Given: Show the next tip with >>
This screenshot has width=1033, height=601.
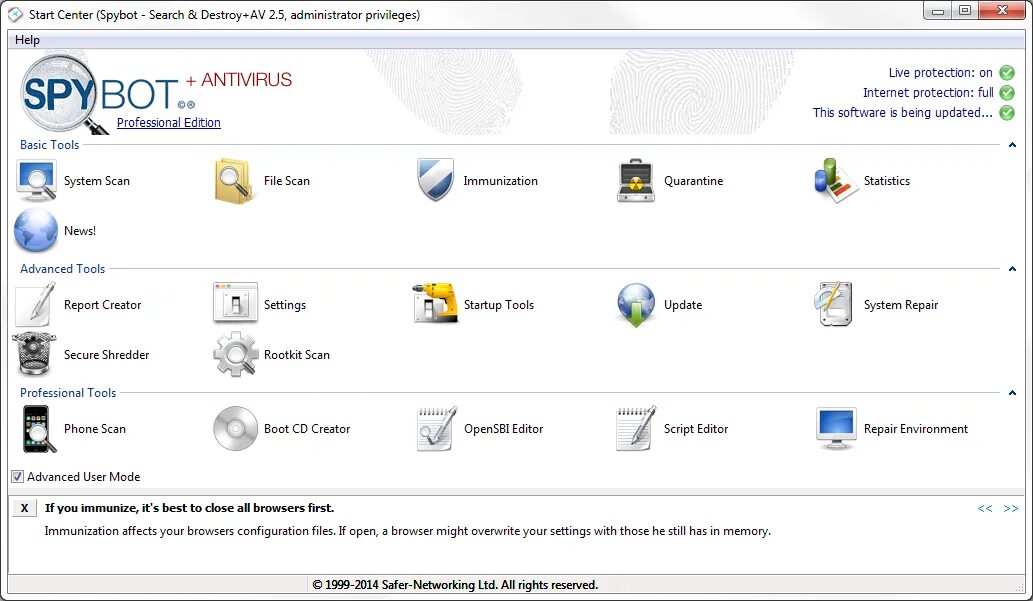Looking at the screenshot, I should coord(1011,508).
